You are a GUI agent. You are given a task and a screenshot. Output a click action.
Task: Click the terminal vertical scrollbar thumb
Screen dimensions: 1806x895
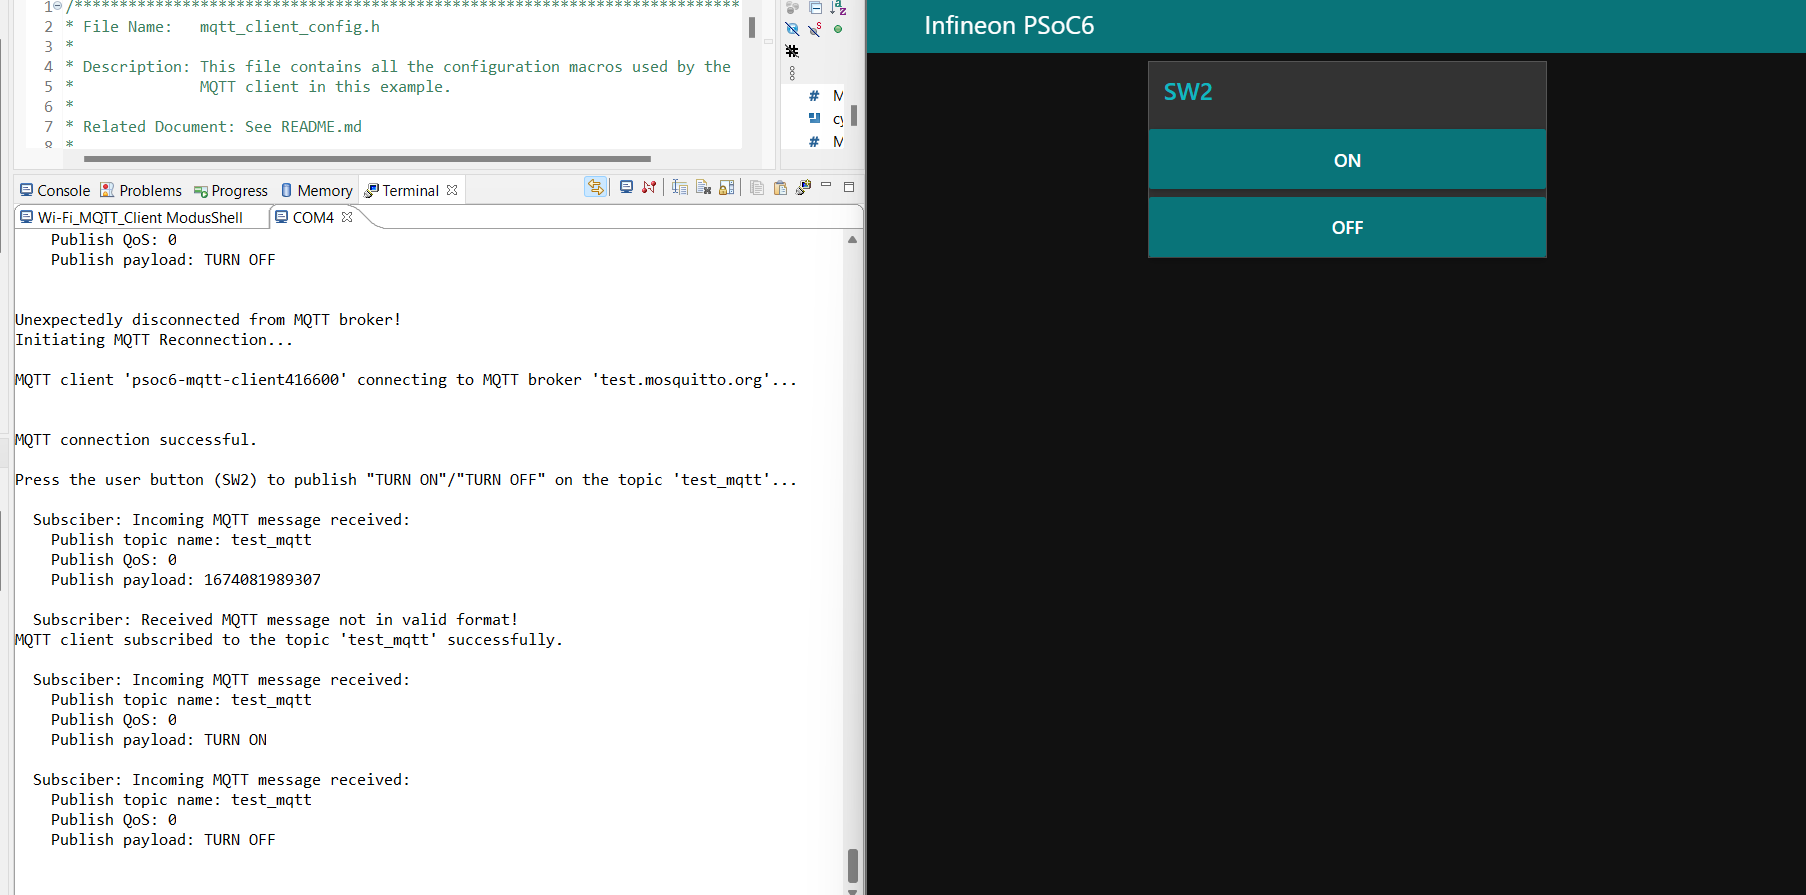852,864
